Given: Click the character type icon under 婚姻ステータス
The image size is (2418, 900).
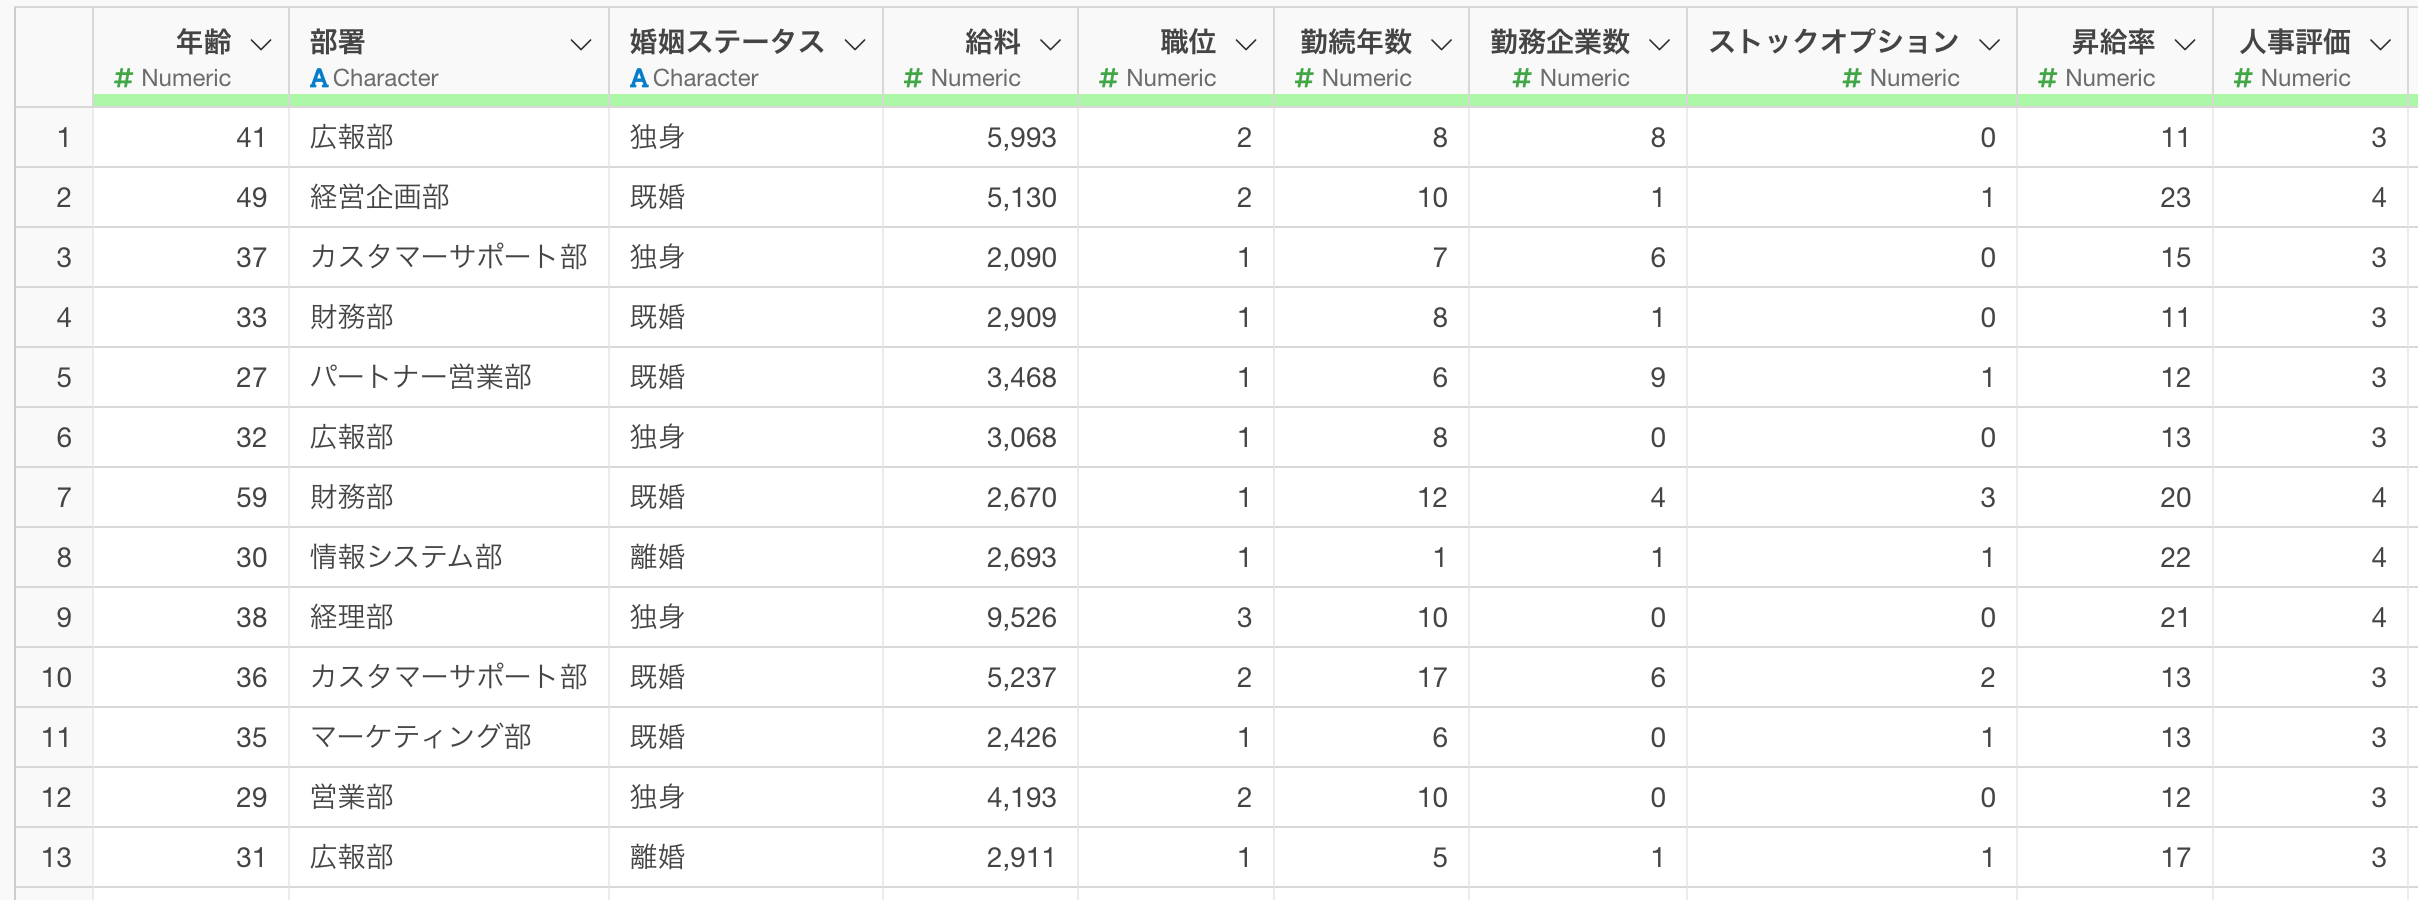Looking at the screenshot, I should tap(639, 78).
